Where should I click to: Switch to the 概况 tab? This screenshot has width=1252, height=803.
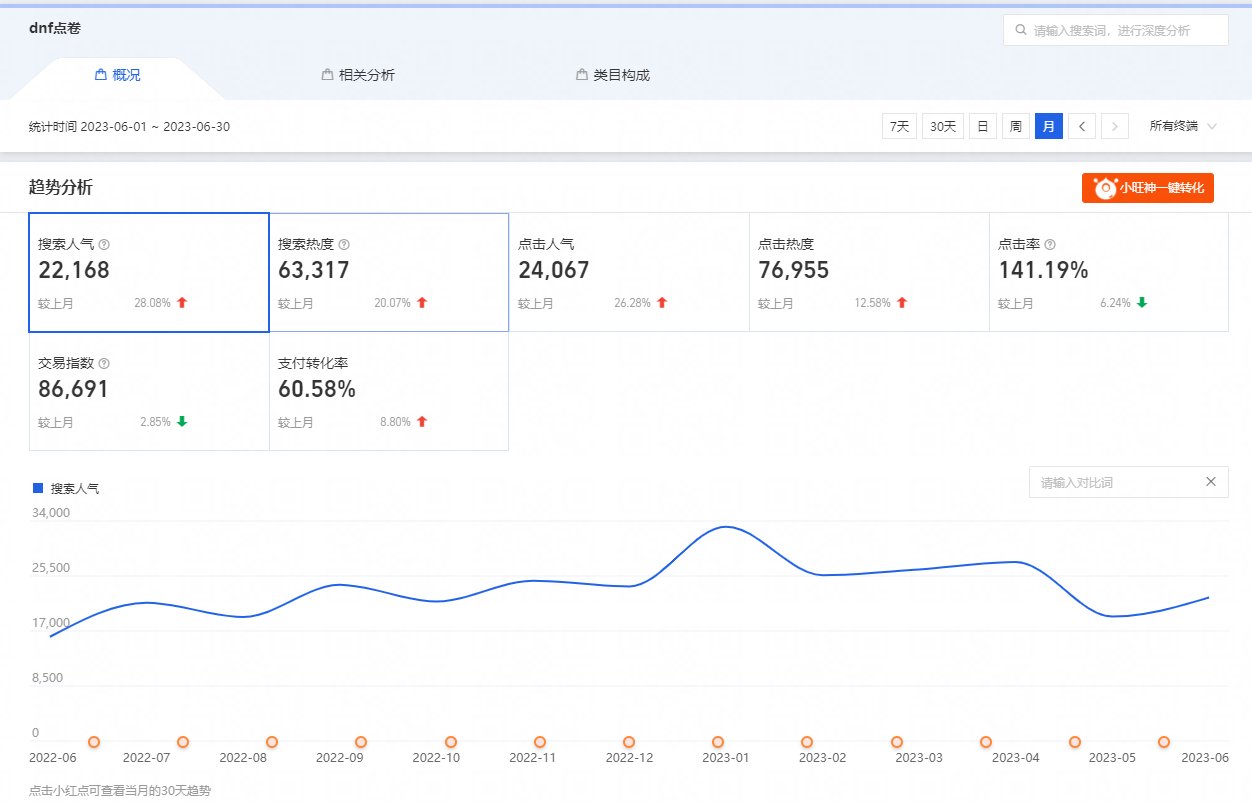coord(117,75)
